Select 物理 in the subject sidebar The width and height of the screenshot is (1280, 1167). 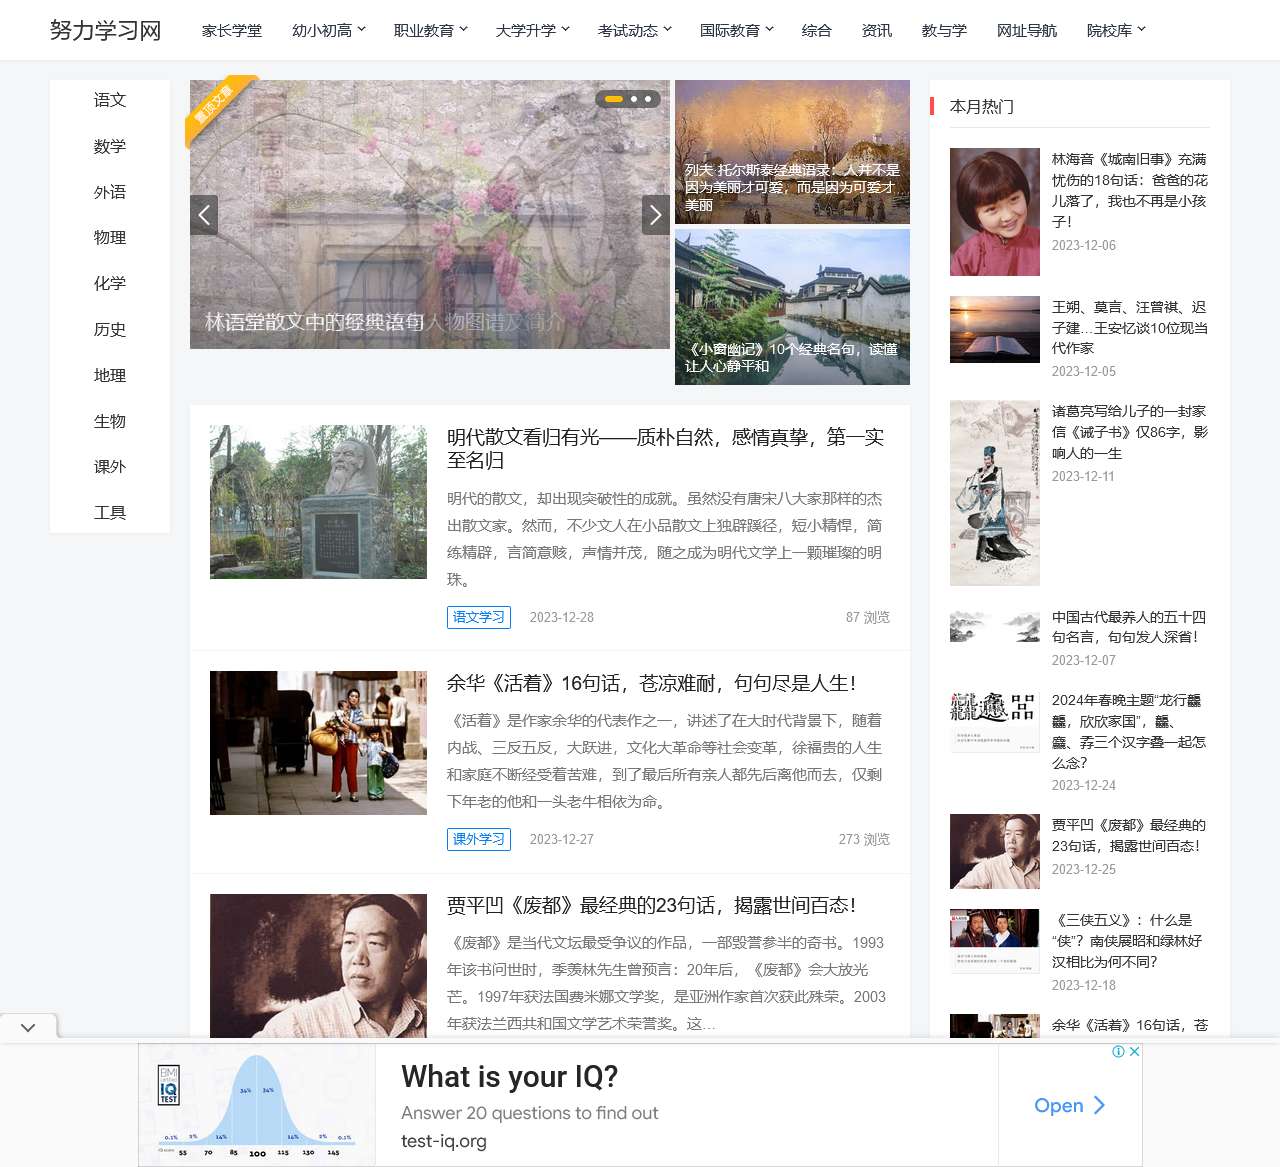tap(110, 238)
